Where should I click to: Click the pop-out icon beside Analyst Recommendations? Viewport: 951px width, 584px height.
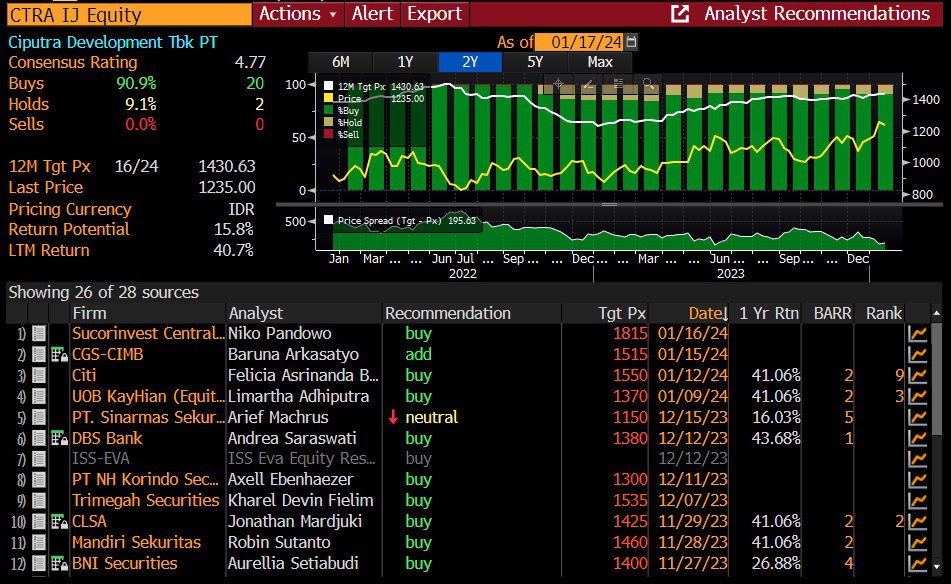pos(681,14)
